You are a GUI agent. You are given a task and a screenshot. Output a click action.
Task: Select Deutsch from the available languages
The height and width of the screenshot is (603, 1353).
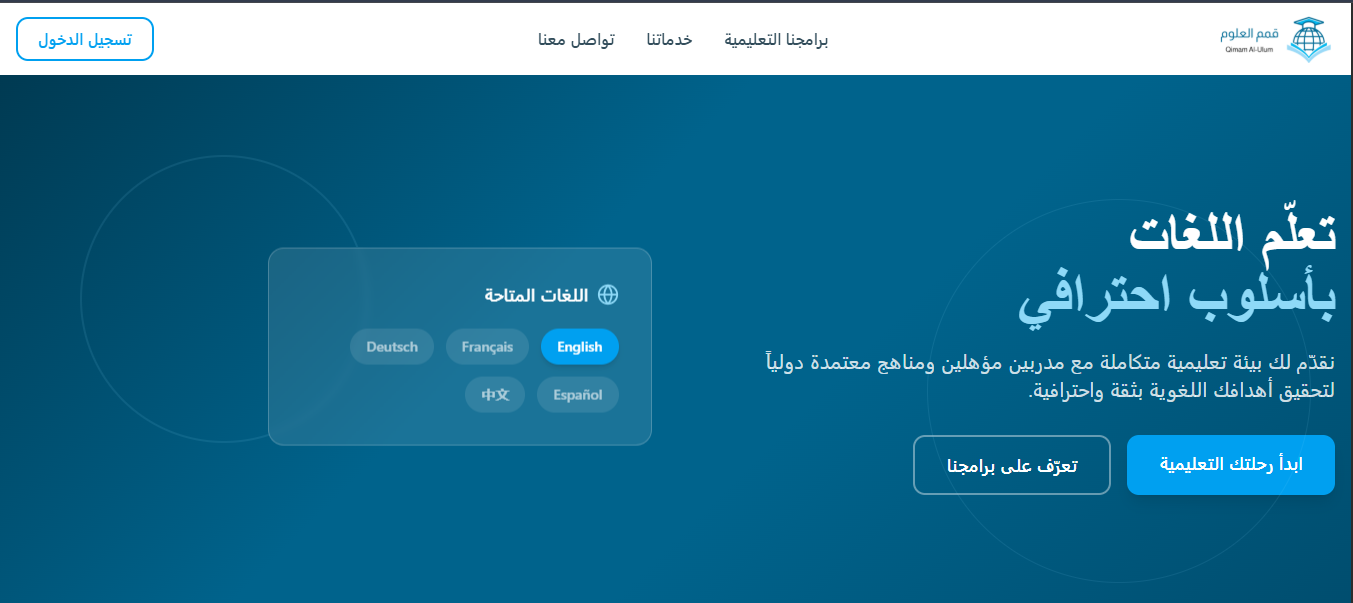tap(391, 346)
